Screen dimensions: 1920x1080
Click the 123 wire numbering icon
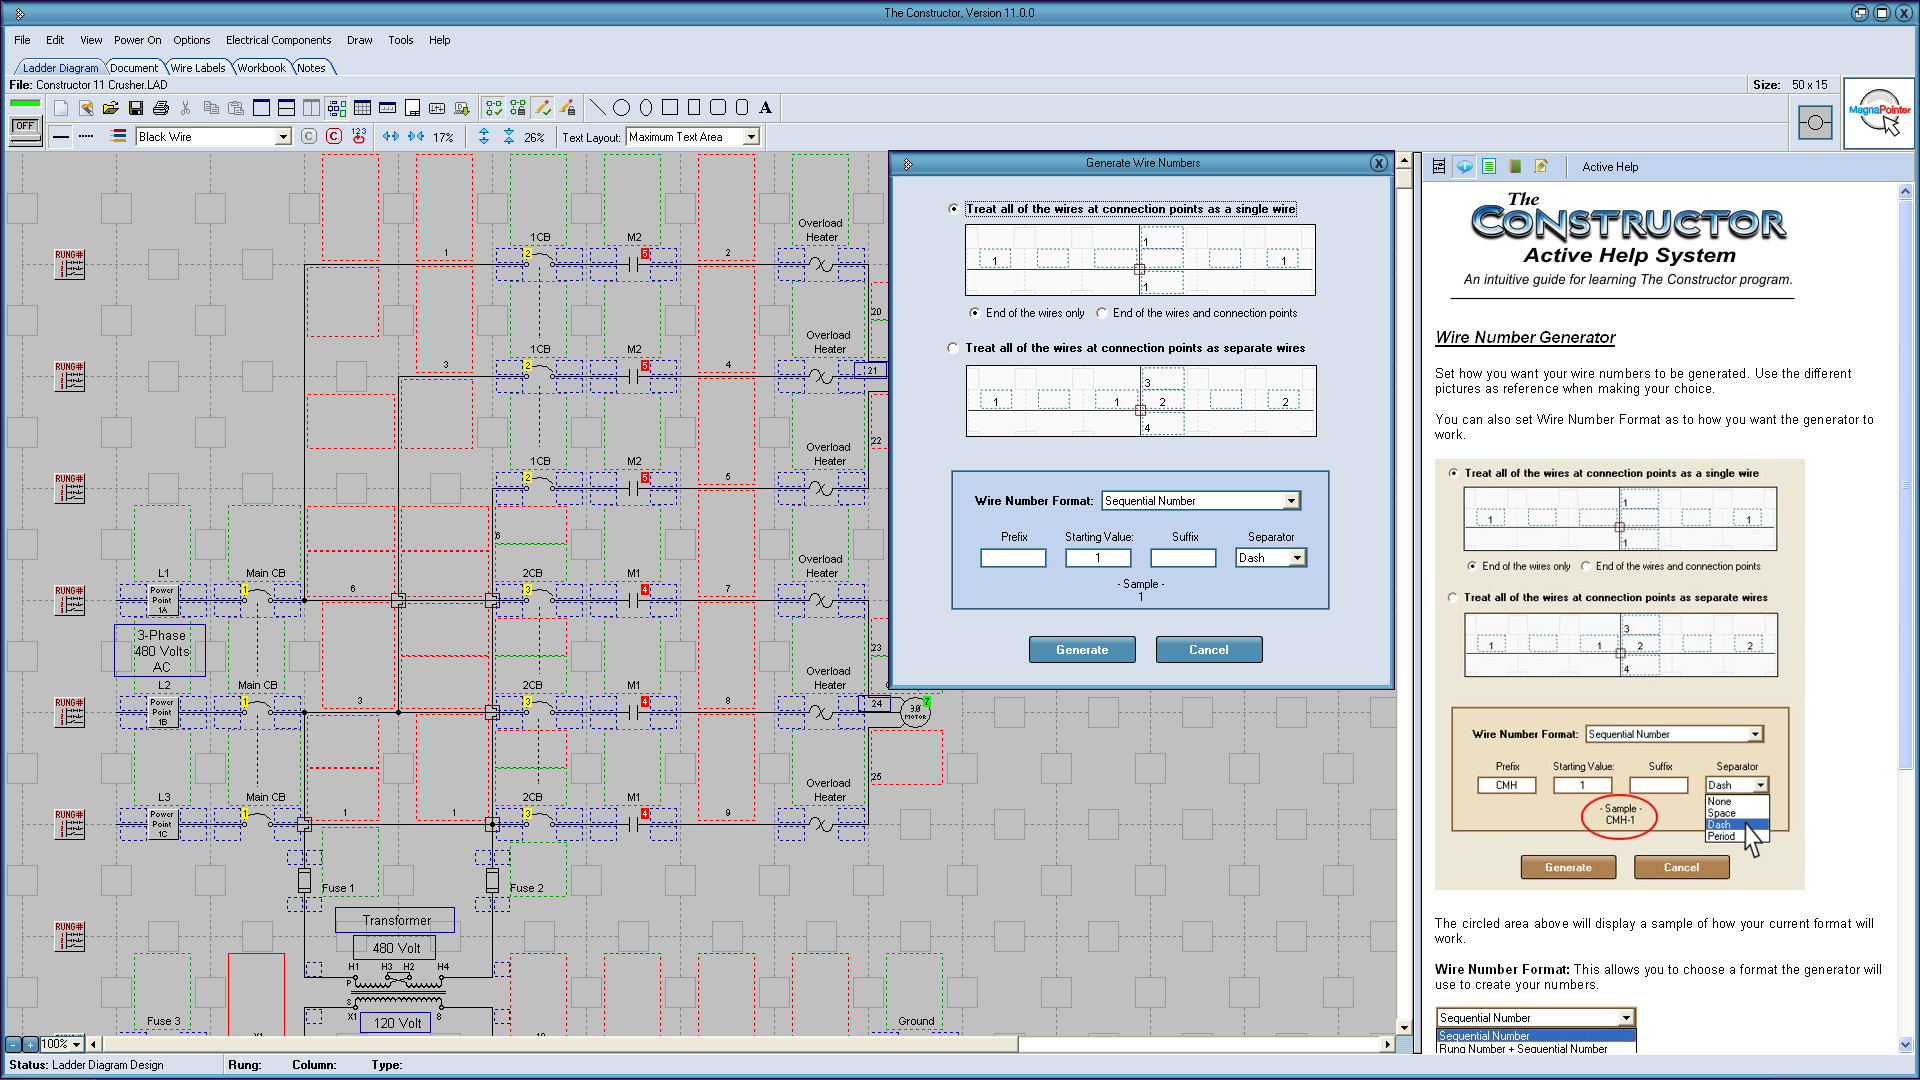359,137
